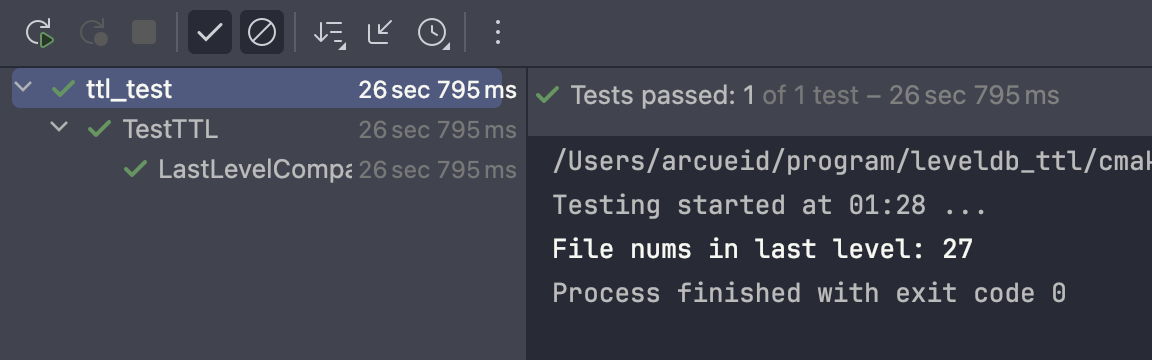Click the Rerun Failed Tests icon
The image size is (1152, 360).
[x=93, y=33]
